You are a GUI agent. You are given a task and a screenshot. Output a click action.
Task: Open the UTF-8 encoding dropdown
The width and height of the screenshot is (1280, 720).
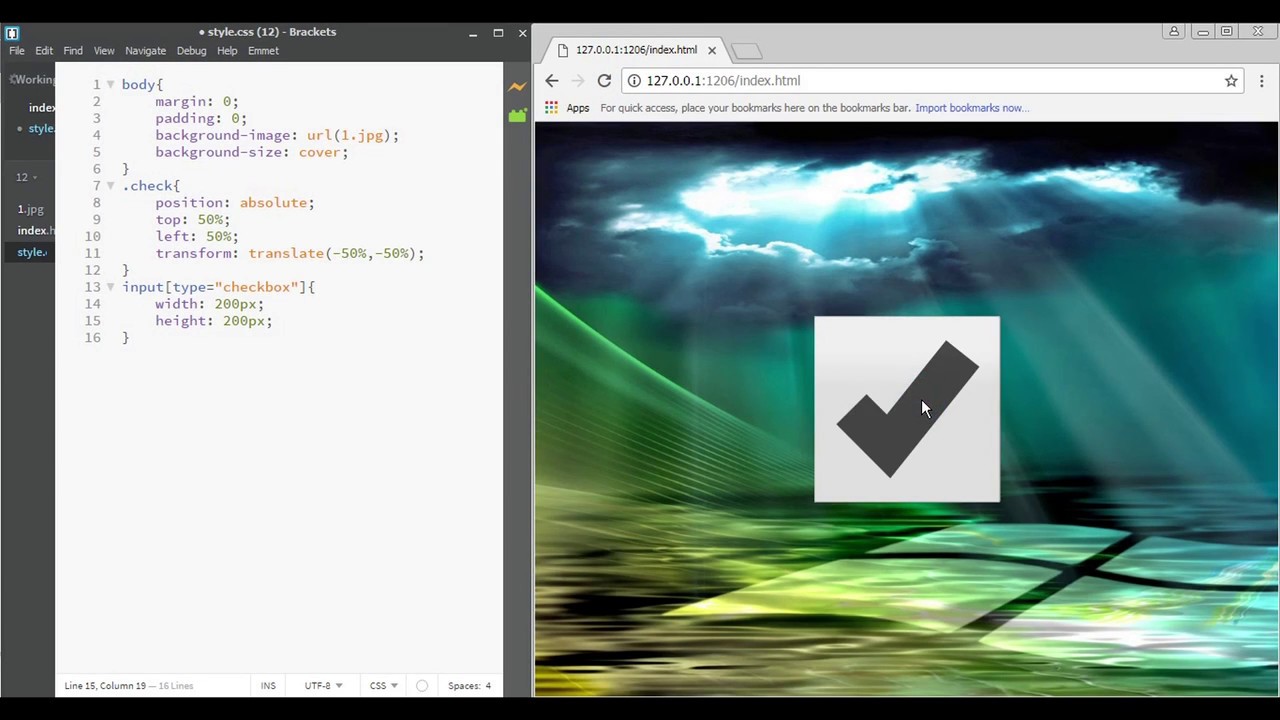(x=323, y=686)
